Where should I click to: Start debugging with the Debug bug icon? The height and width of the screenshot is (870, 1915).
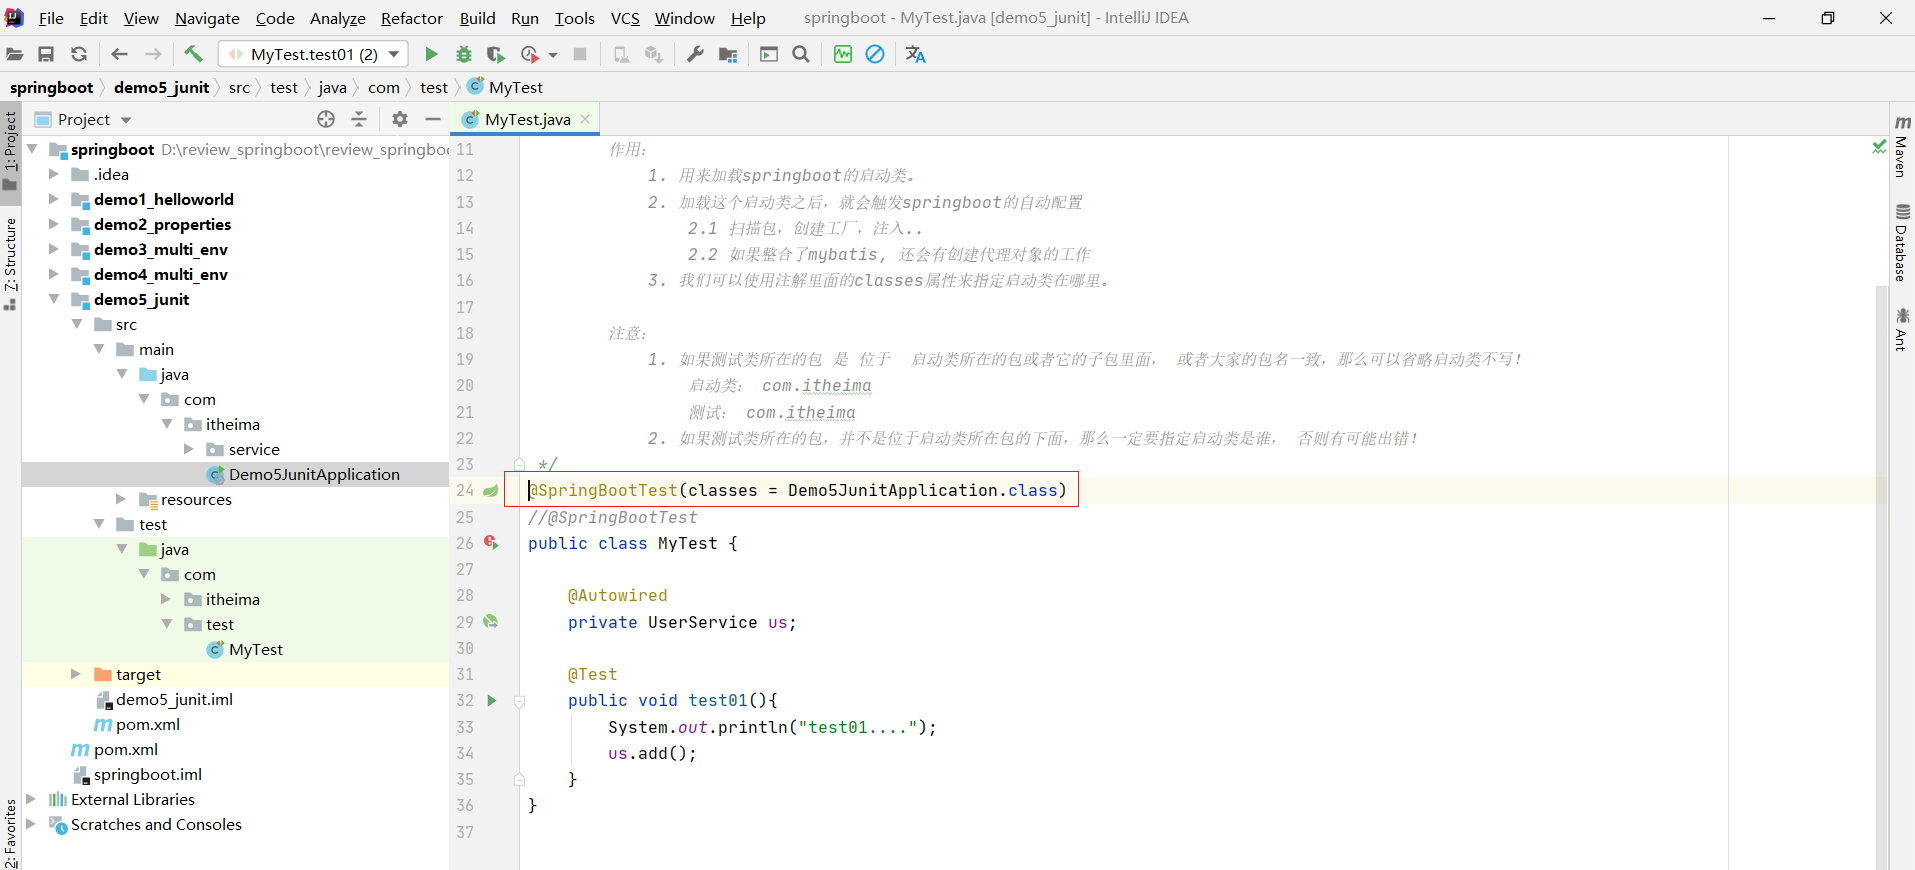click(x=463, y=54)
